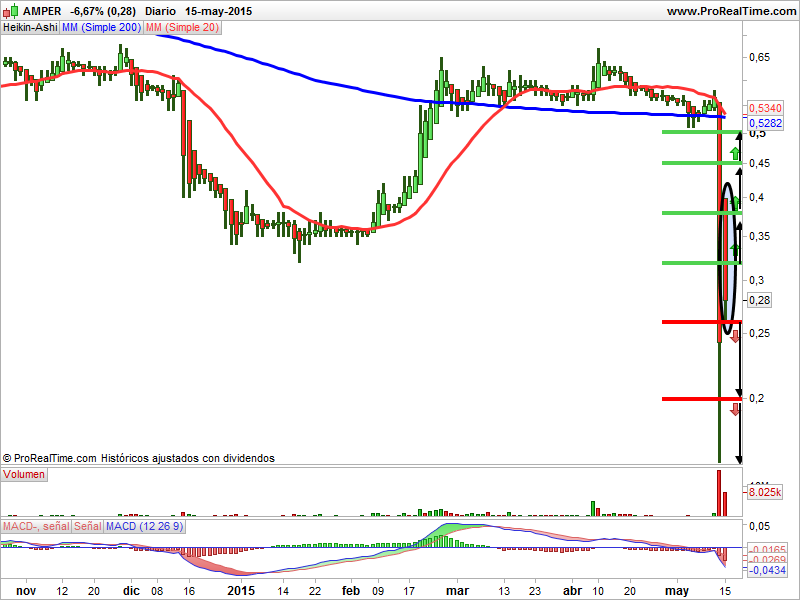
Task: Click the Históricos ajustados con dividendos text
Action: click(x=188, y=458)
